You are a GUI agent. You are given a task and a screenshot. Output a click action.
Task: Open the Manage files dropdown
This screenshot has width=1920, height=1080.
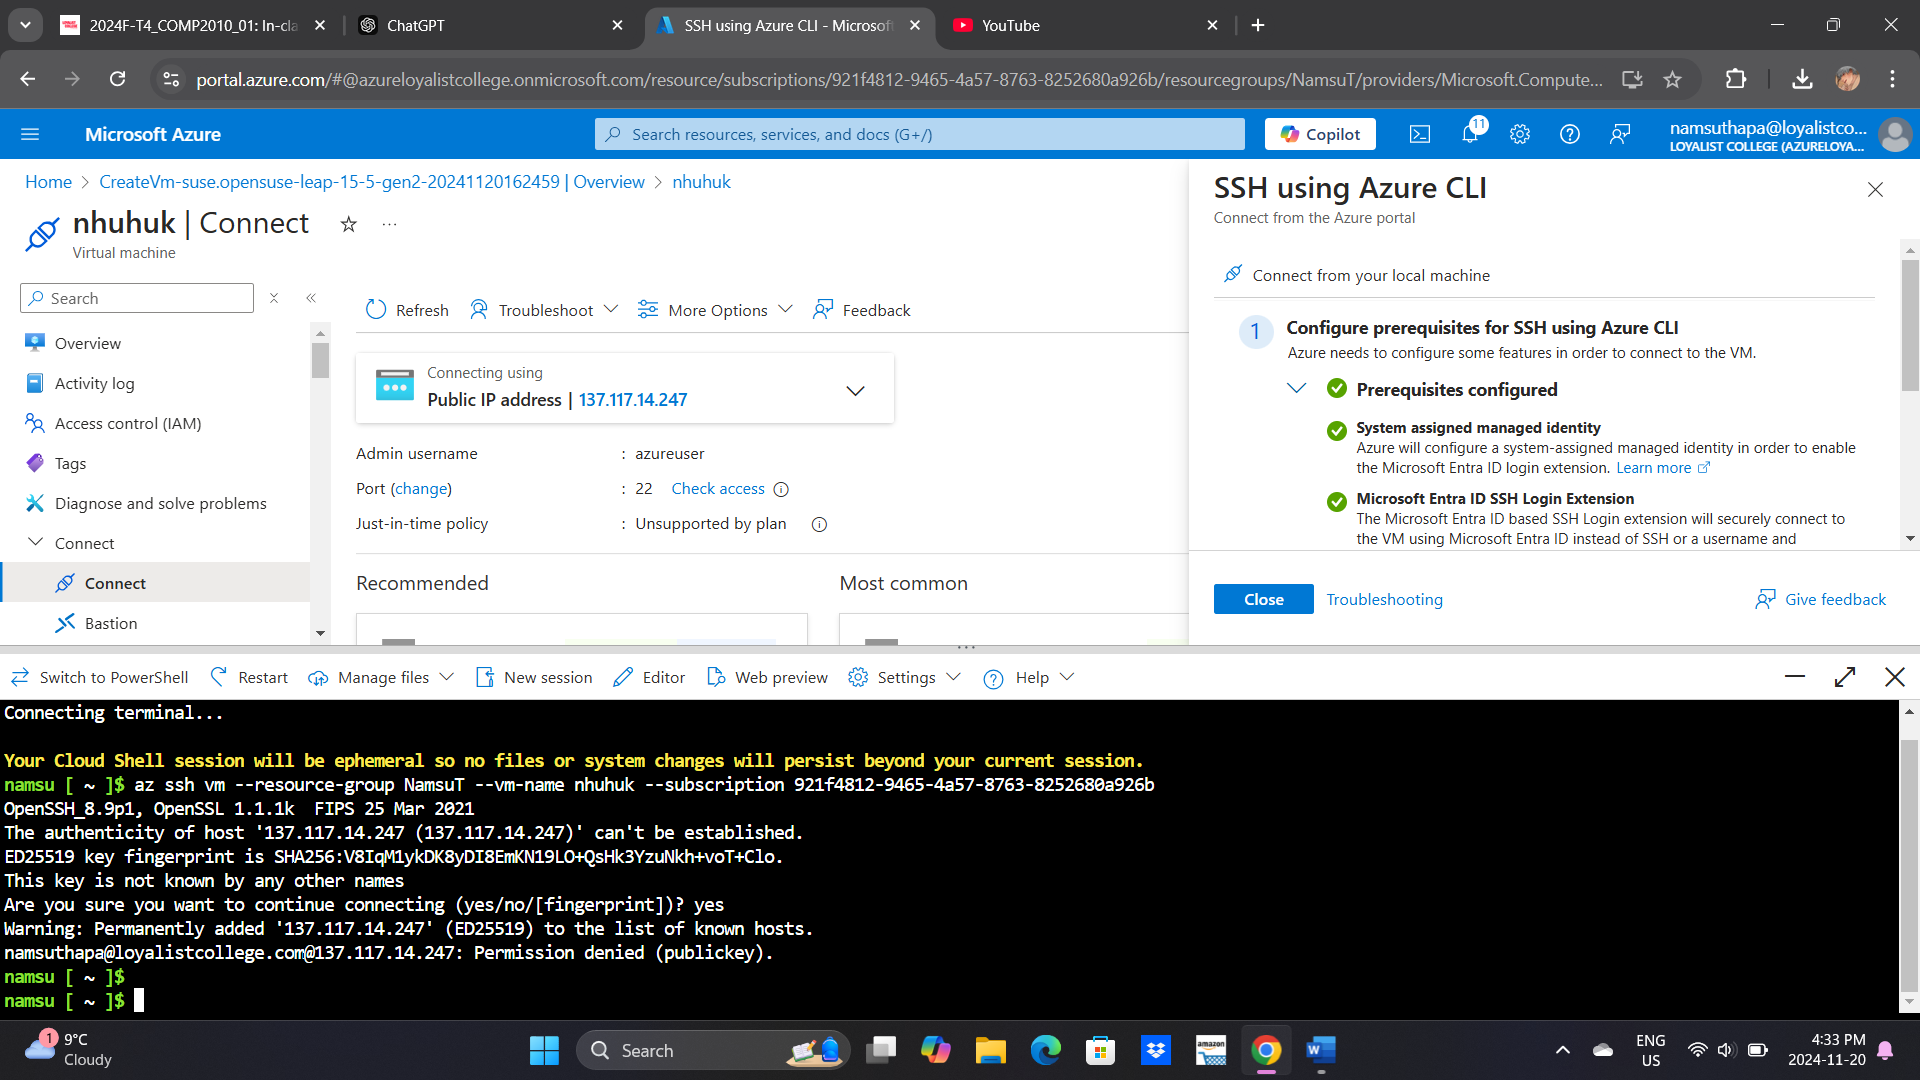tap(380, 677)
